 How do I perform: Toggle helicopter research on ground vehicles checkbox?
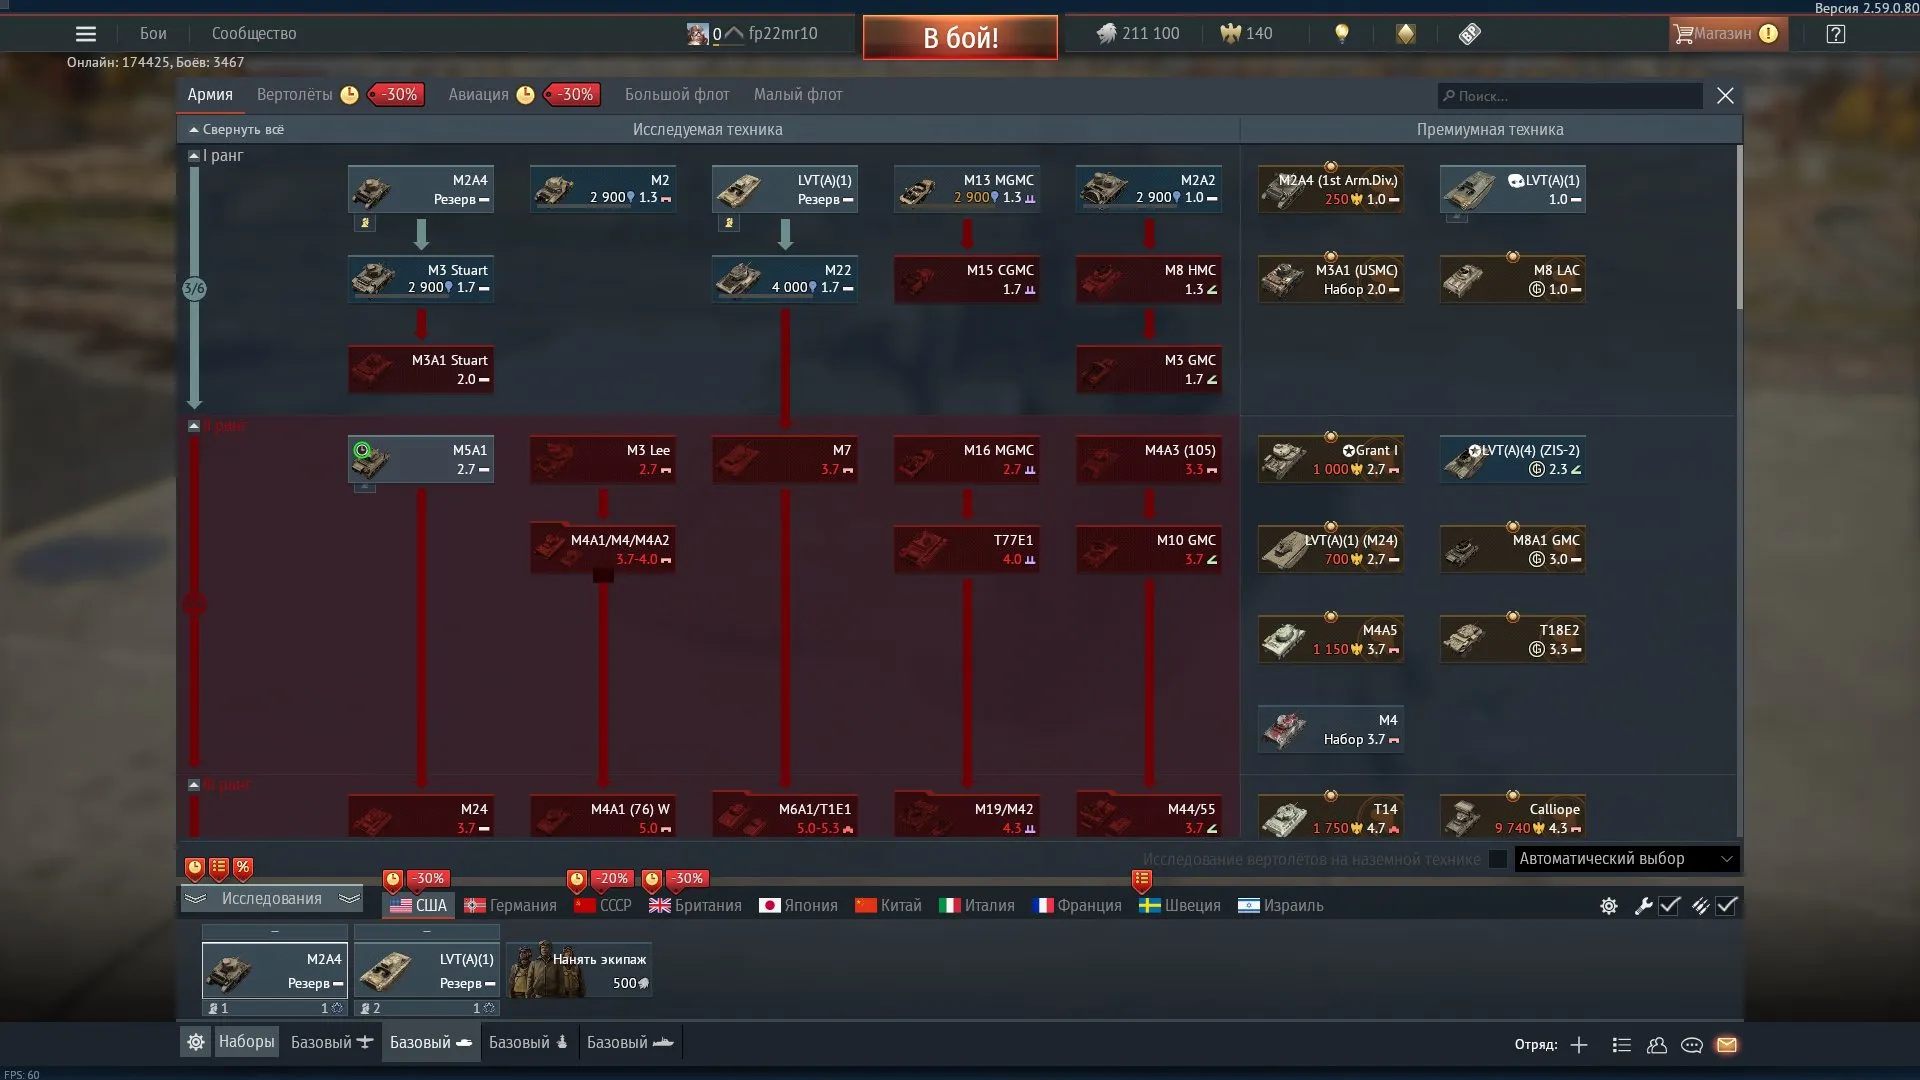click(1497, 859)
